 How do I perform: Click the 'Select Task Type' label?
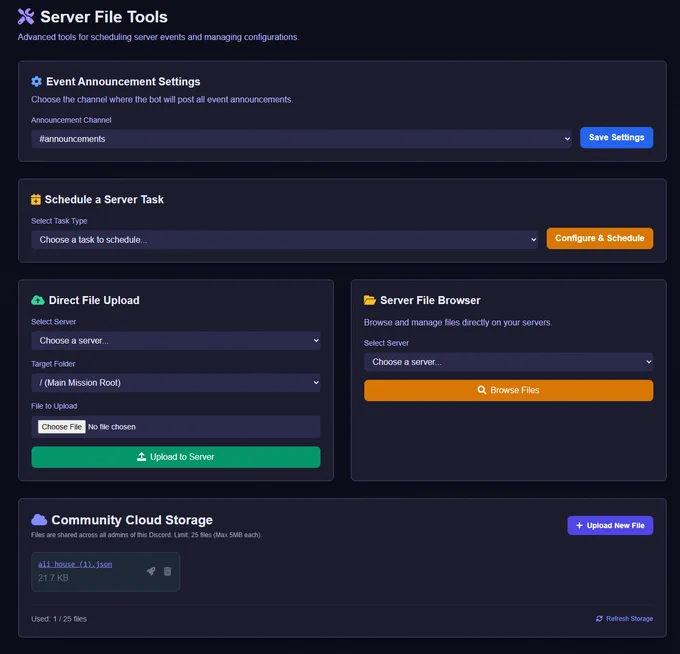[59, 221]
